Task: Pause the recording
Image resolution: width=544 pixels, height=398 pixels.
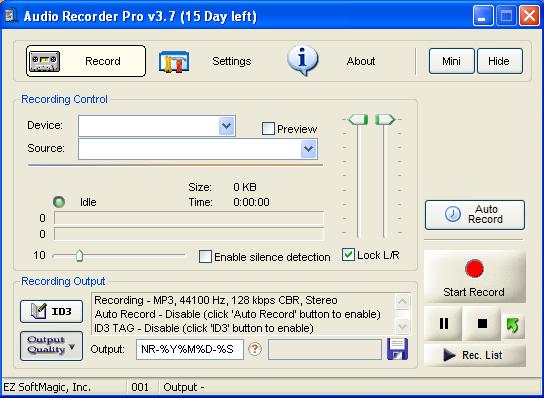Action: (x=443, y=323)
